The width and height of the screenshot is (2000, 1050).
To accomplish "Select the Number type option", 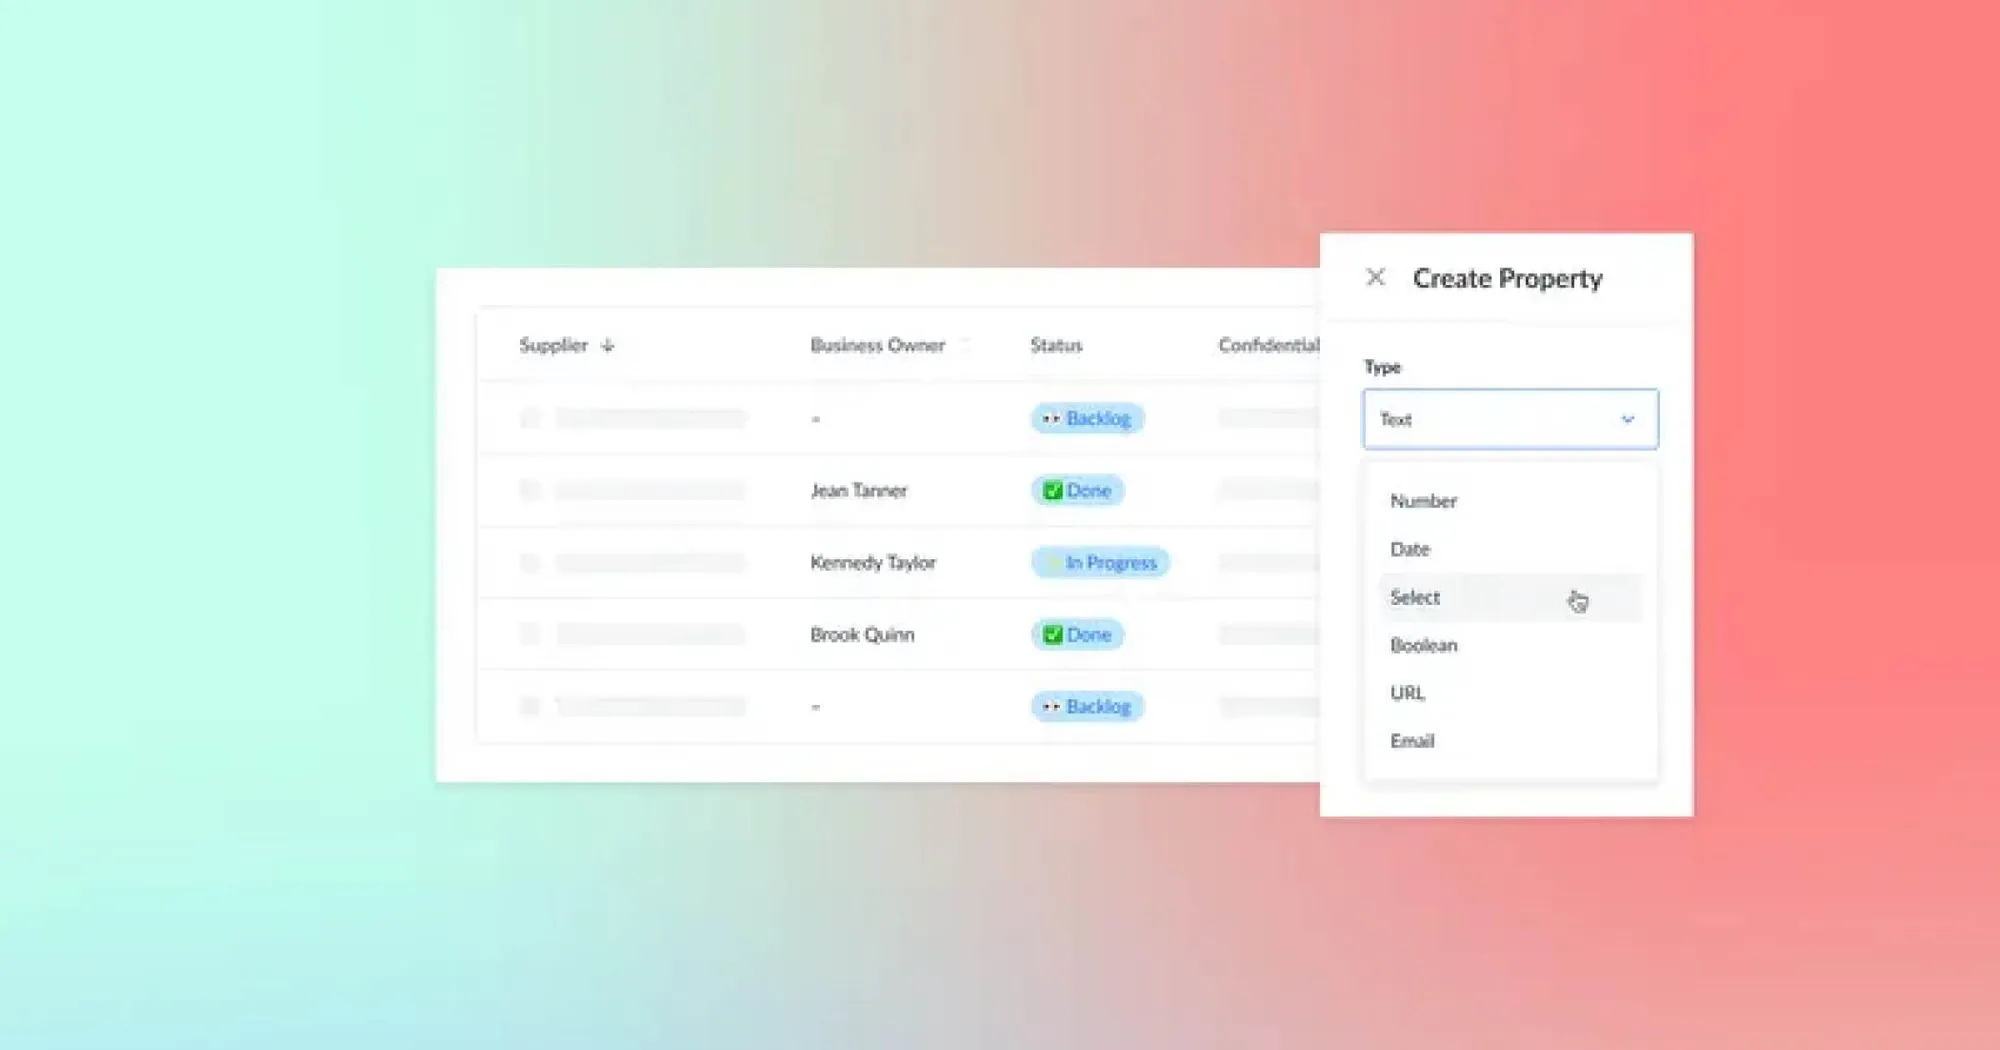I will [1423, 501].
